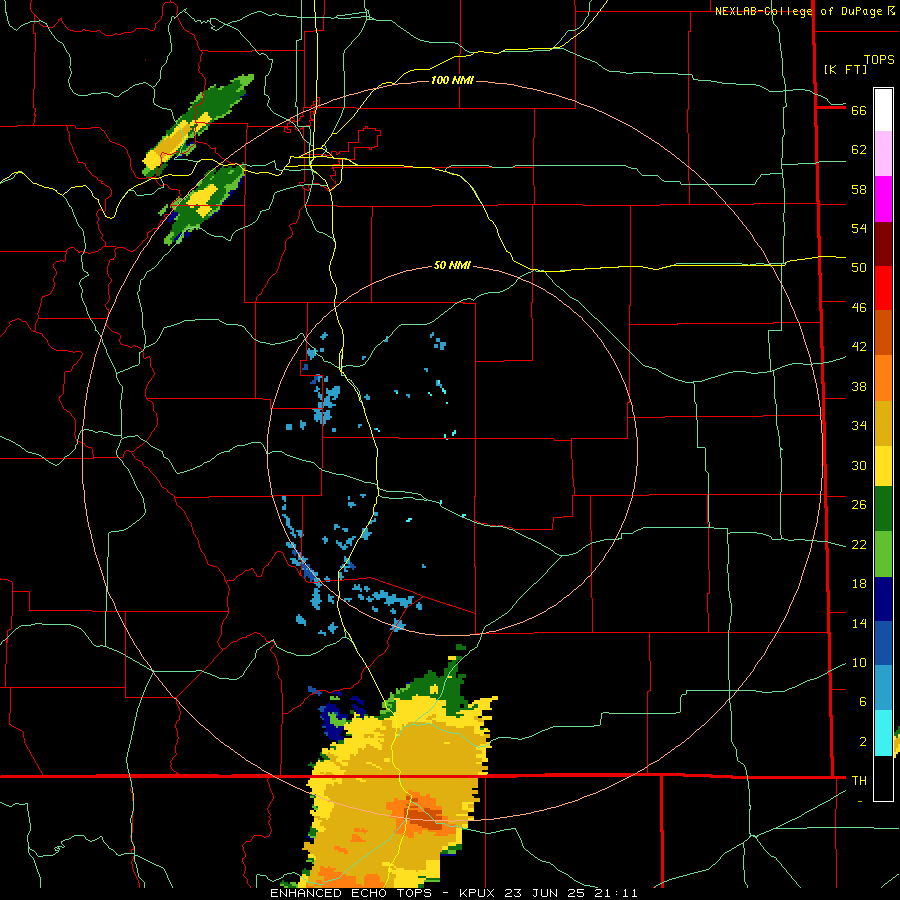Select the dark red legend swatch
900x900 pixels.
click(883, 243)
